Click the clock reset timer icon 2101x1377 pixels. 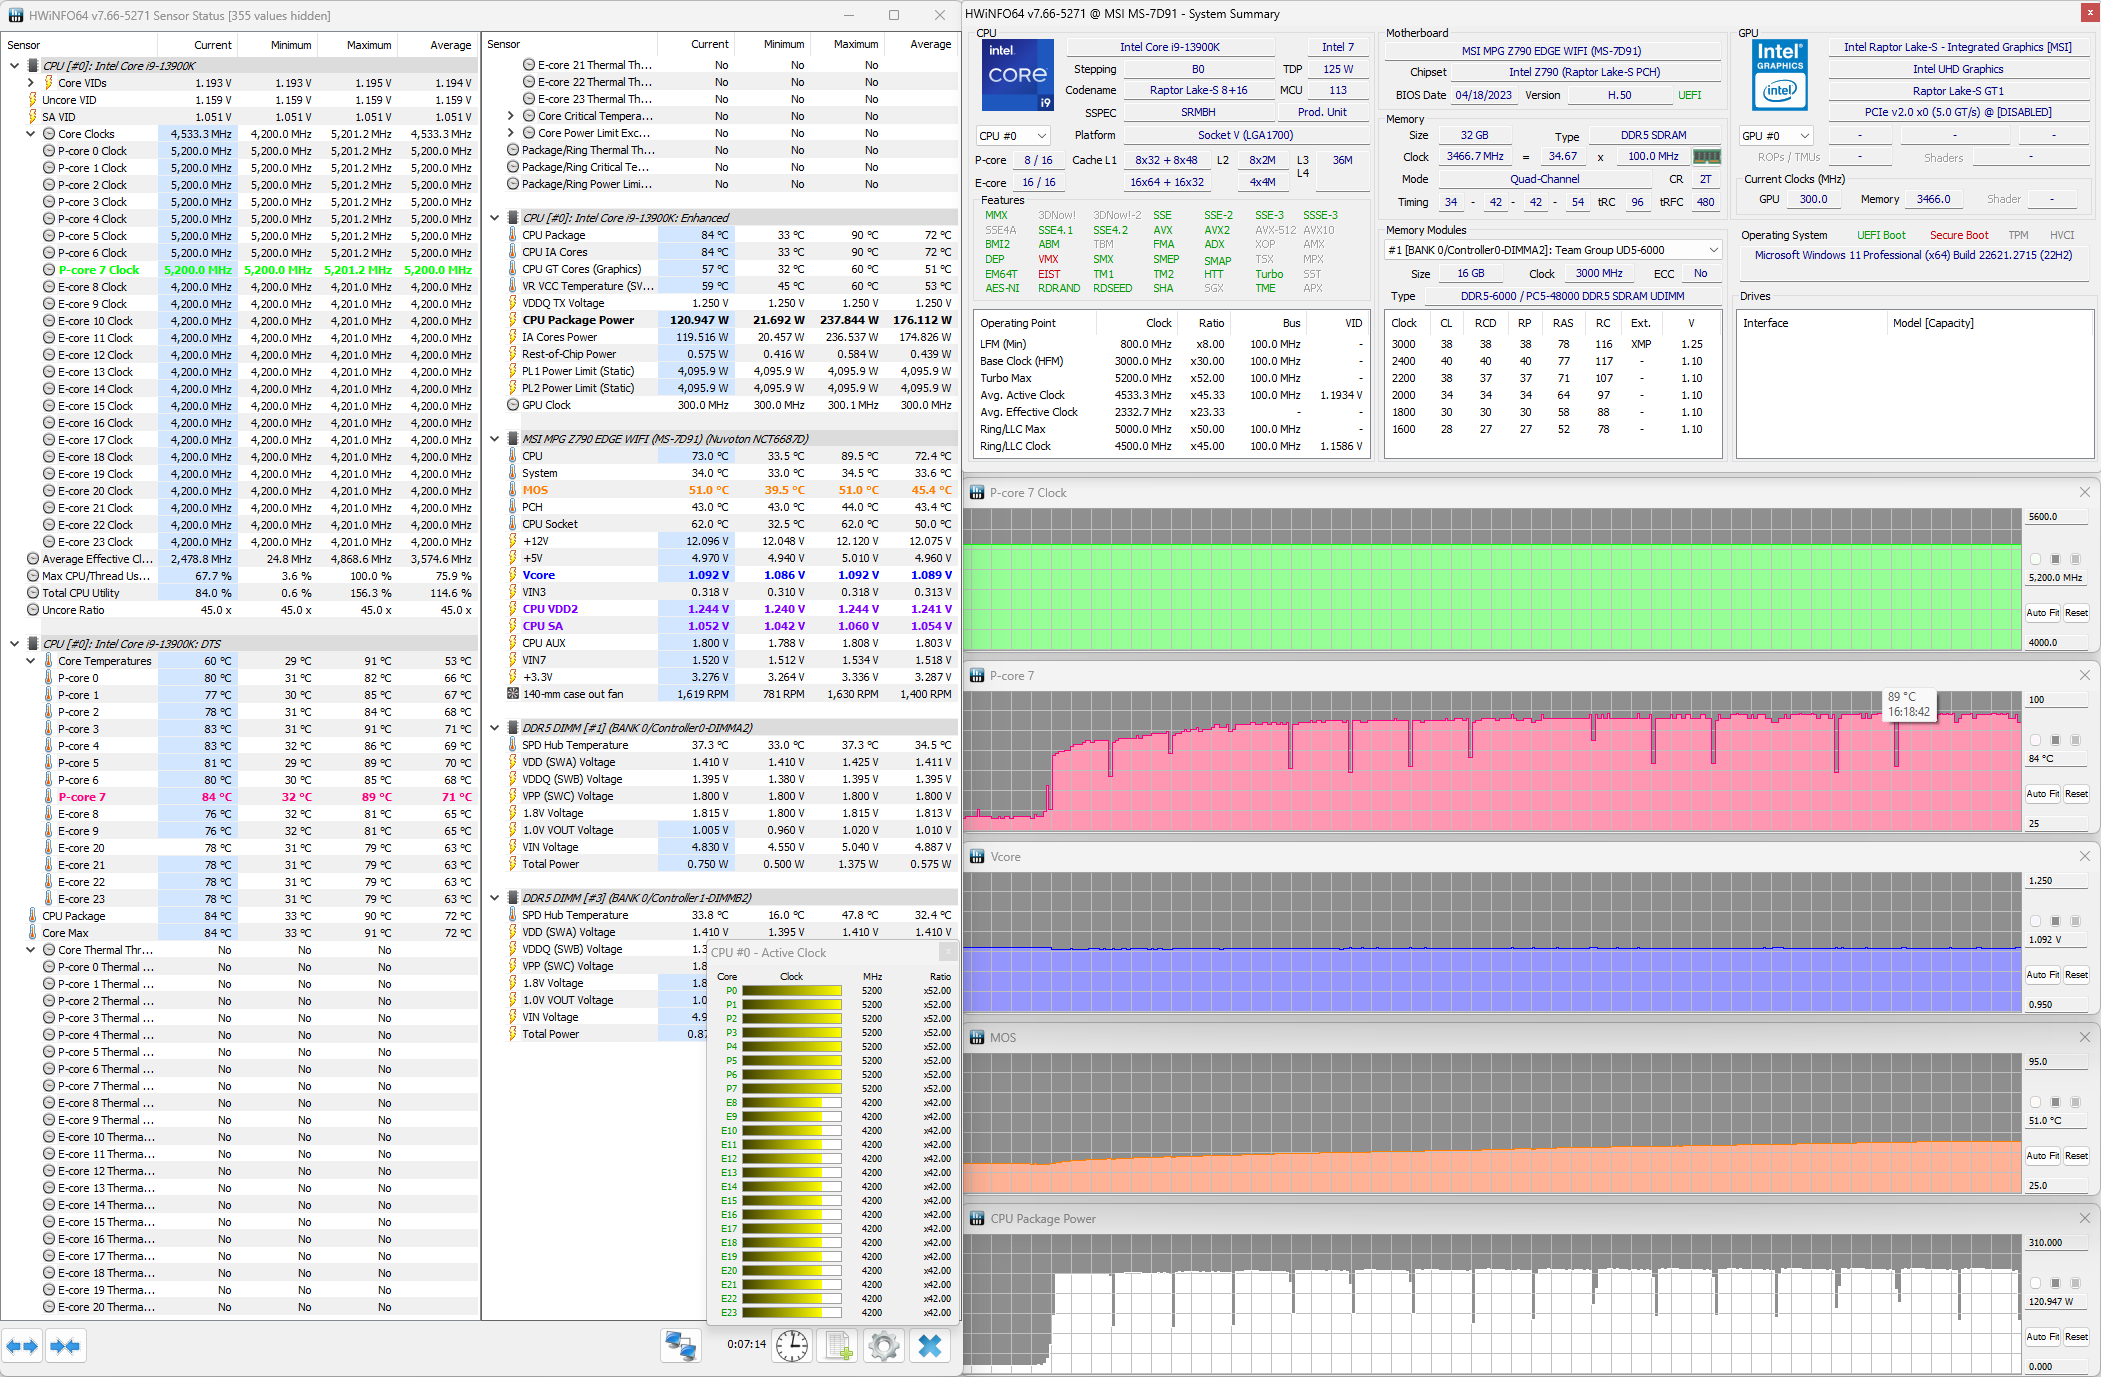coord(792,1346)
